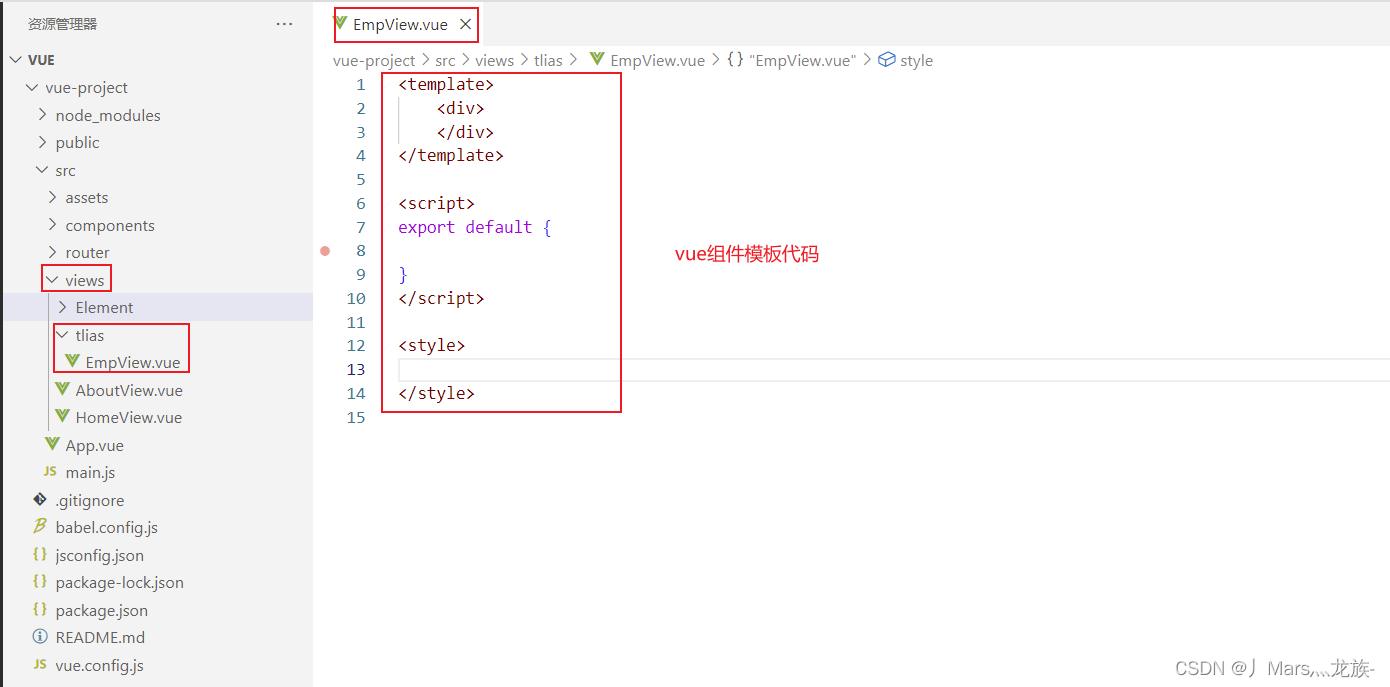
Task: Click the cube icon beside style breadcrumb
Action: pyautogui.click(x=886, y=60)
